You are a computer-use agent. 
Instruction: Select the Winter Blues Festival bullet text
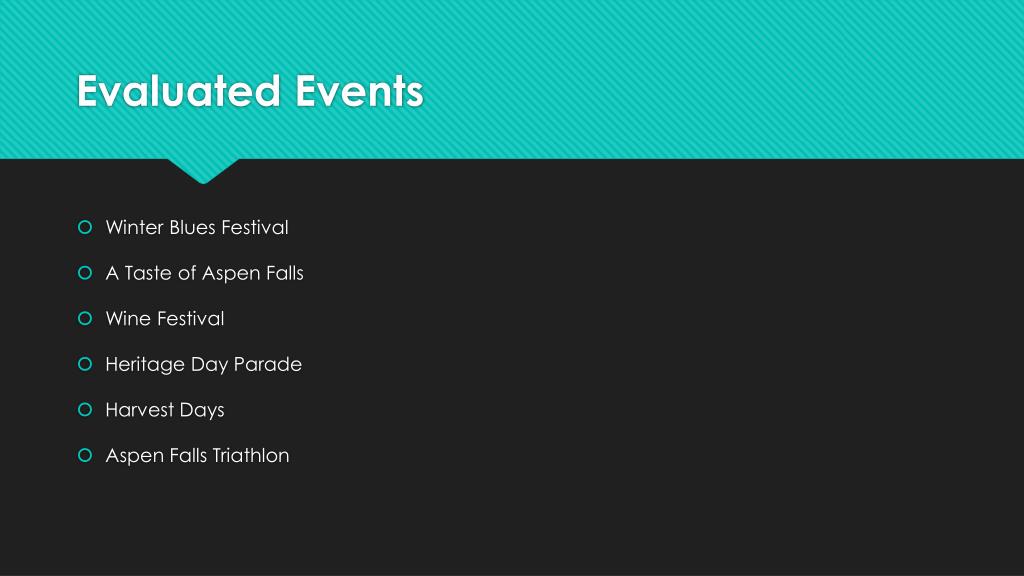(197, 227)
